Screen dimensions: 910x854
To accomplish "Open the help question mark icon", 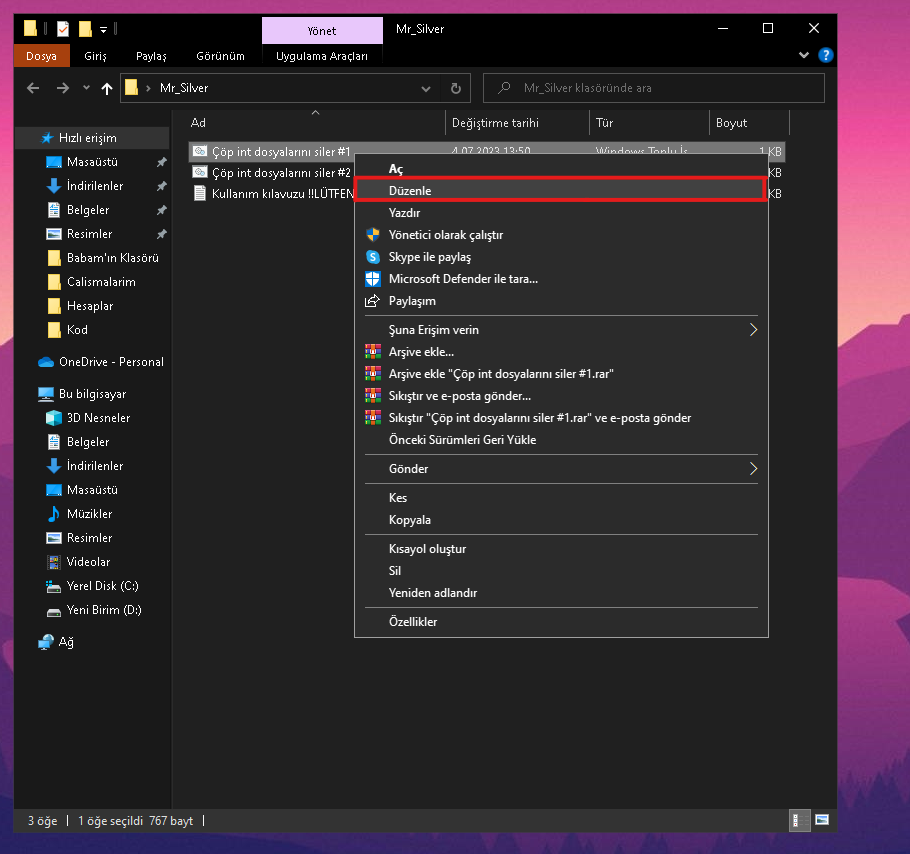I will coord(825,55).
